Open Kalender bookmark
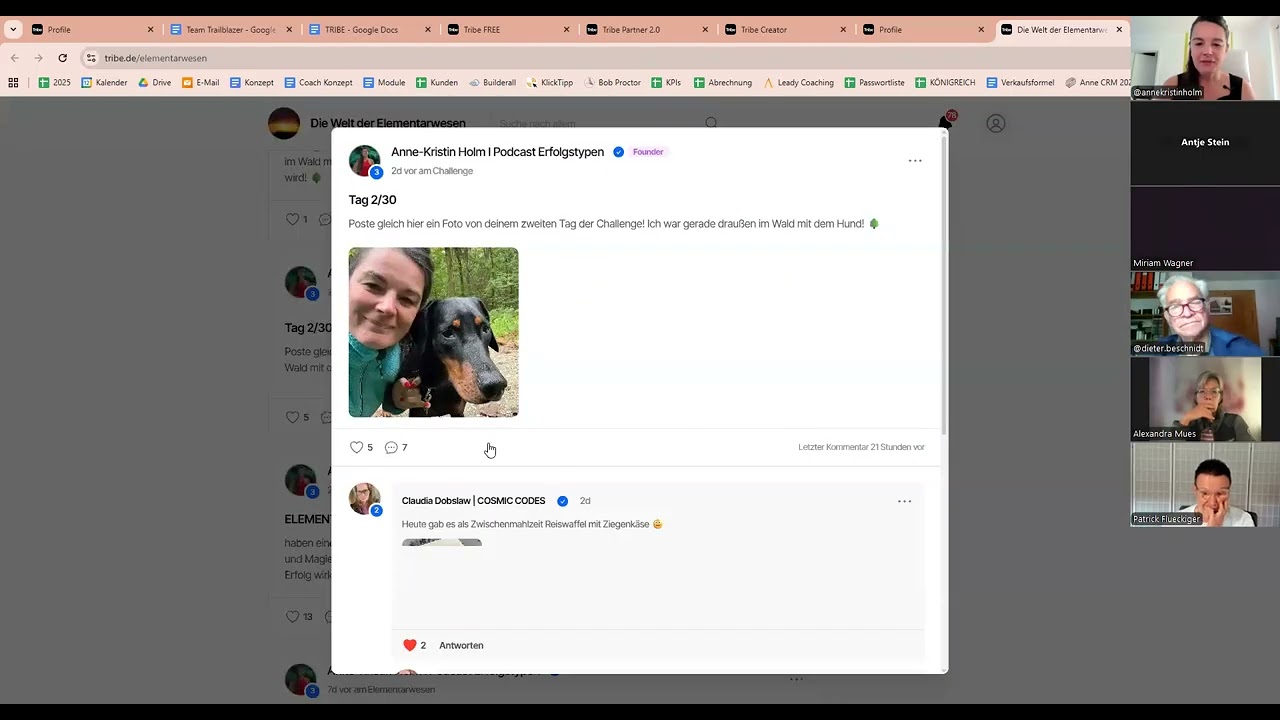The image size is (1280, 720). 104,82
